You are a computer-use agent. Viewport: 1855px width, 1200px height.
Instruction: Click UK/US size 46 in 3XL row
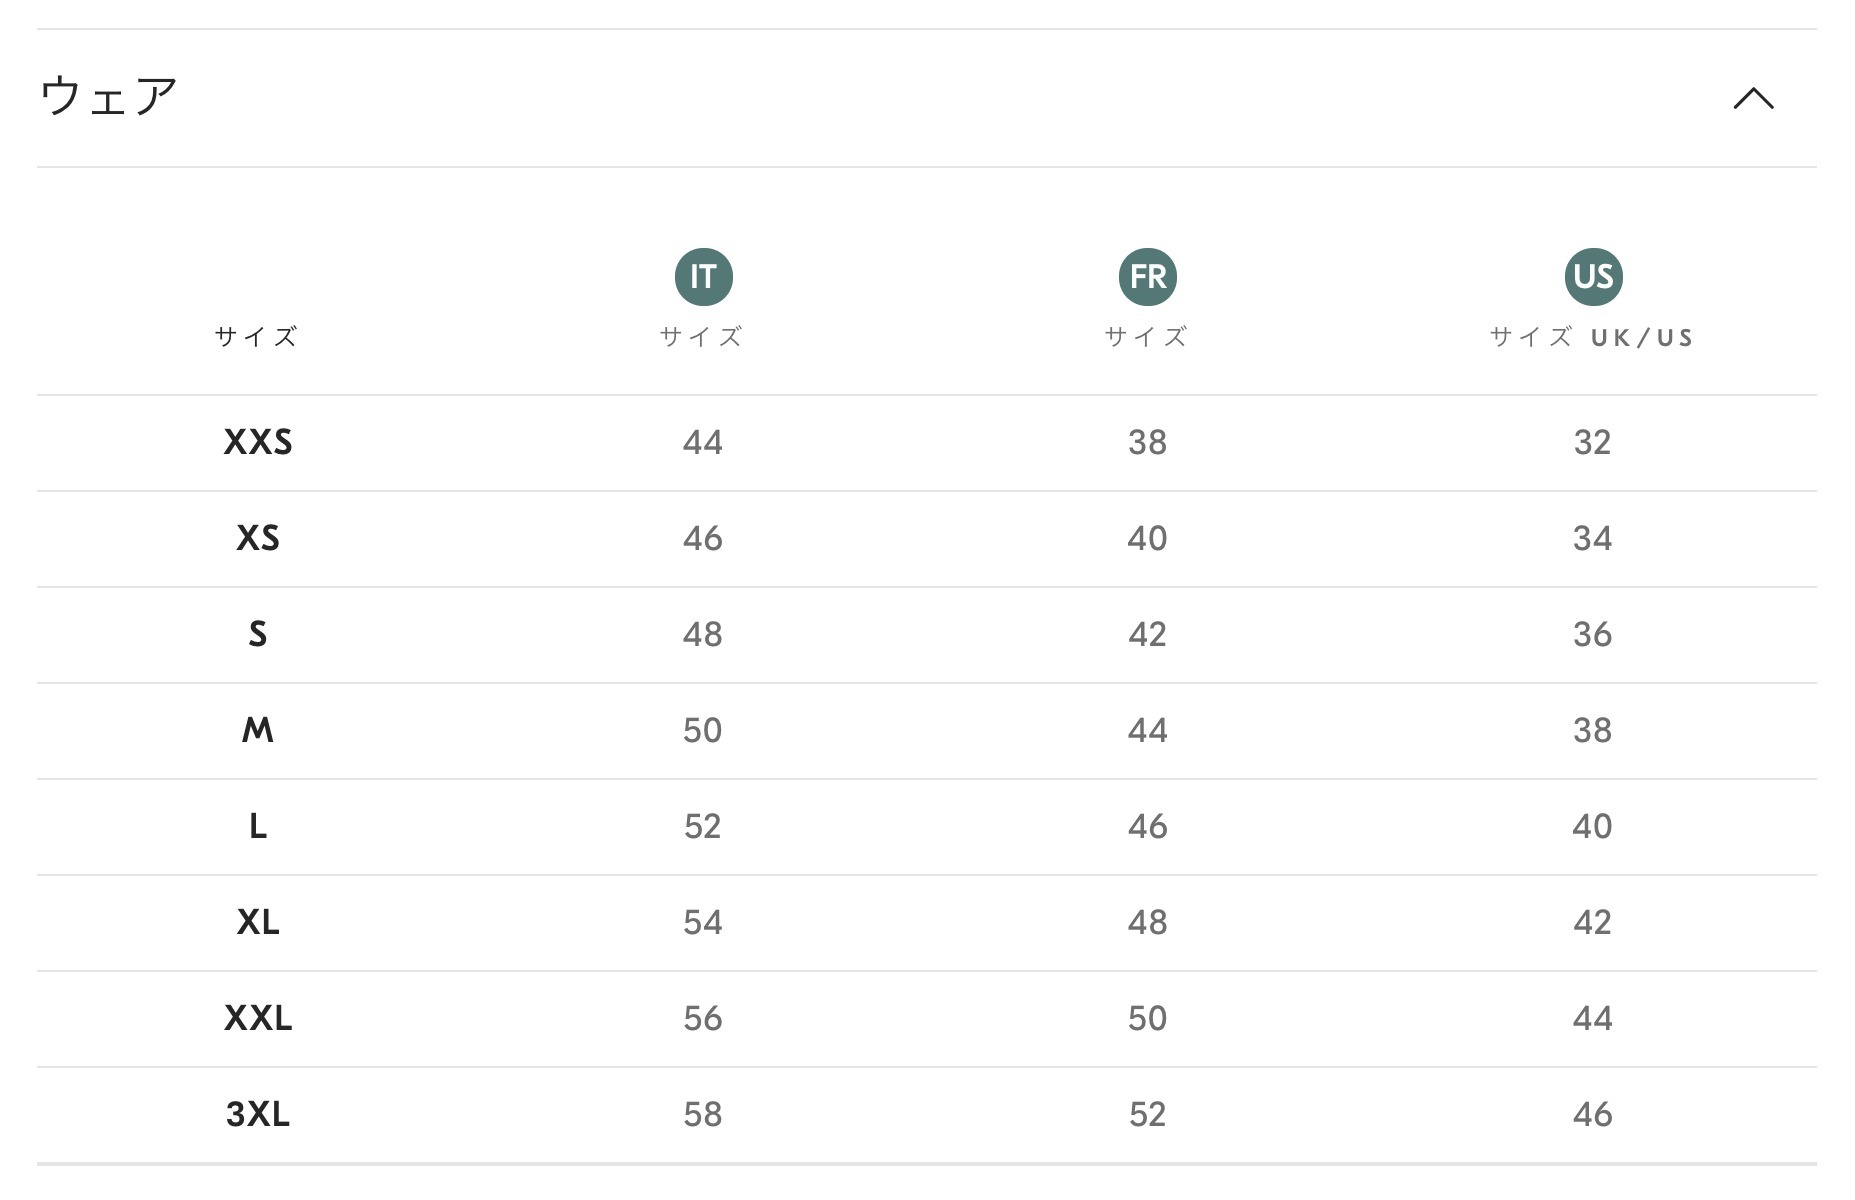tap(1593, 1114)
